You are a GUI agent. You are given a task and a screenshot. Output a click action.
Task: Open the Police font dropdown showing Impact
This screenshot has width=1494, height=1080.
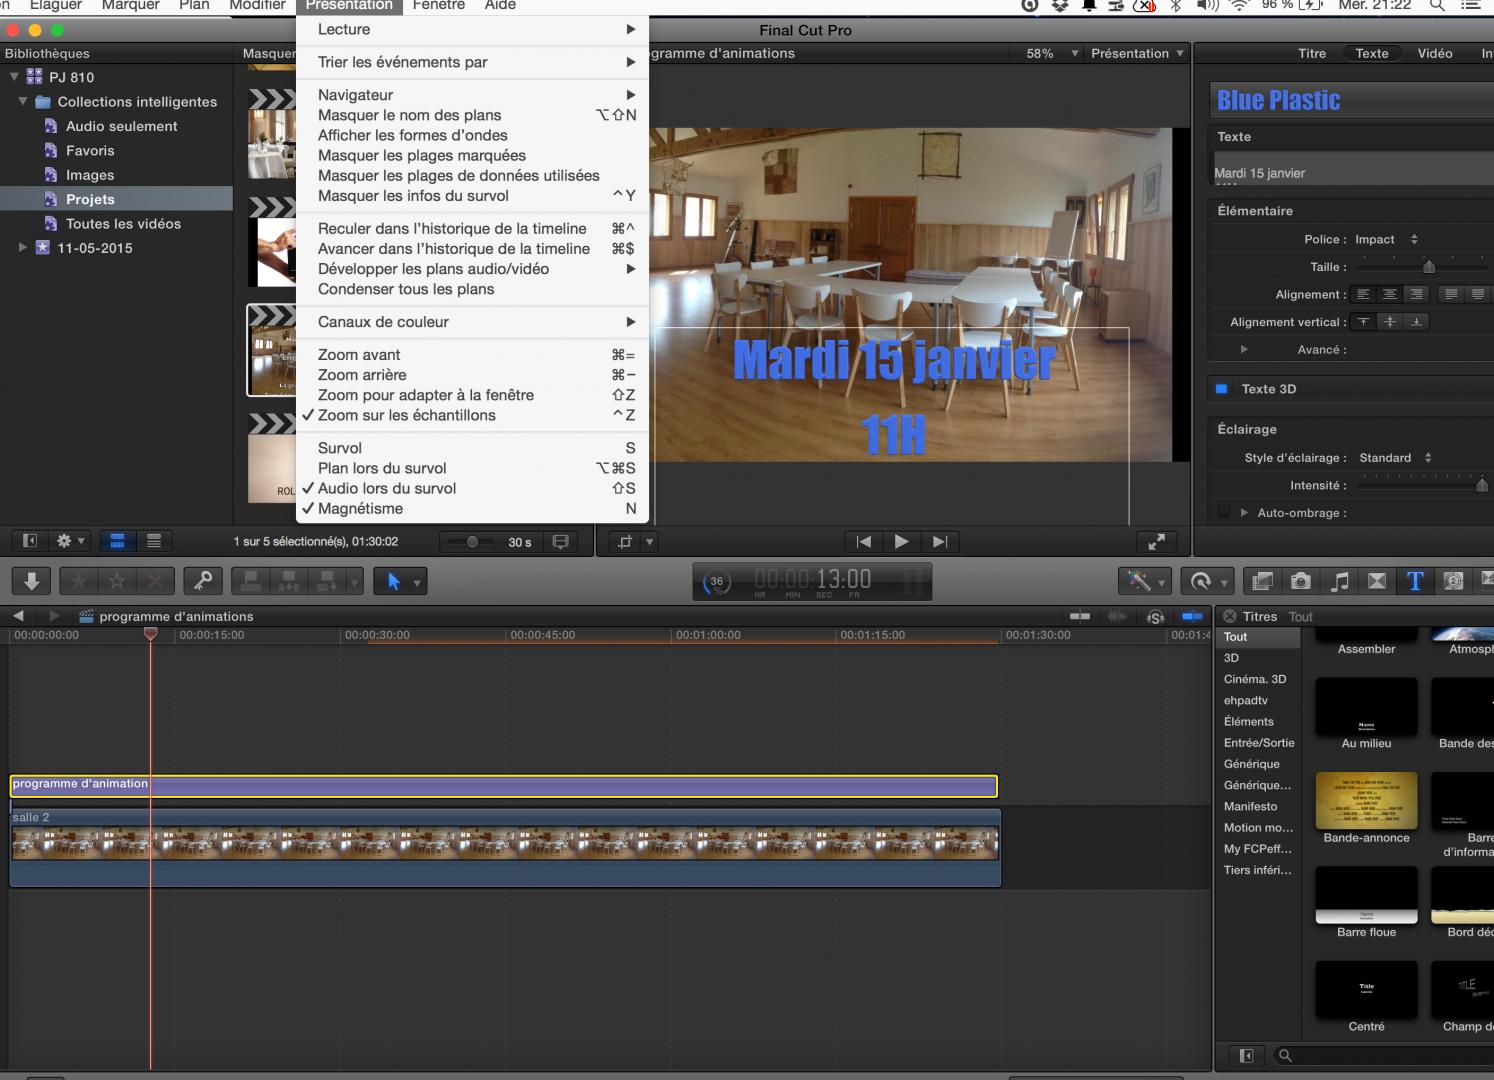tap(1386, 240)
